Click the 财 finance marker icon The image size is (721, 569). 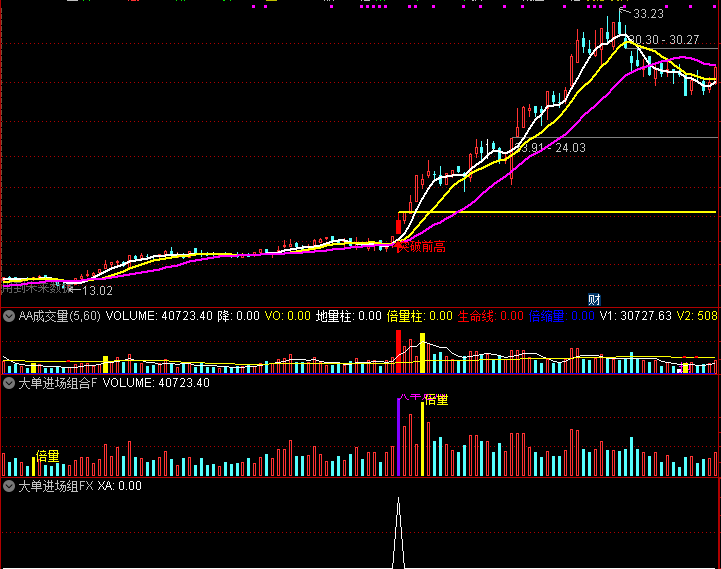[594, 300]
